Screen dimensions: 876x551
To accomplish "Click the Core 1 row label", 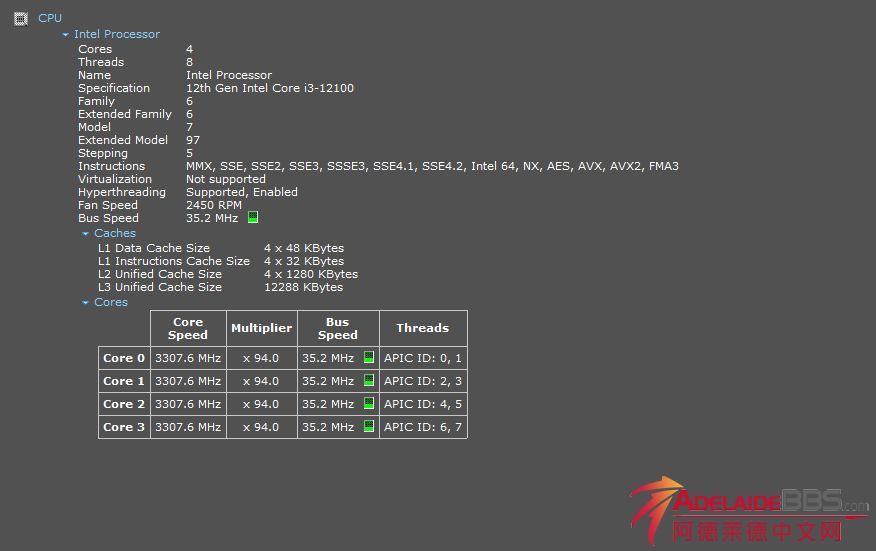I will [124, 381].
